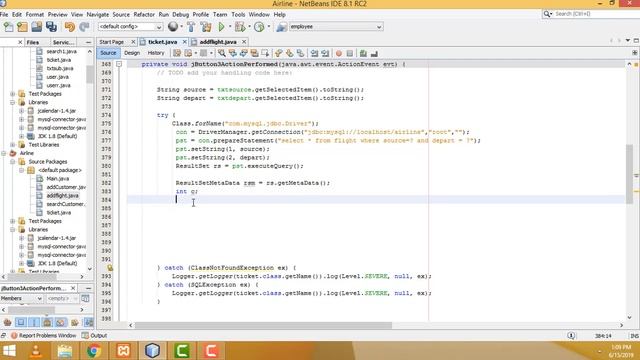Close the addflight.java tab
640x360 pixels.
coord(244,42)
